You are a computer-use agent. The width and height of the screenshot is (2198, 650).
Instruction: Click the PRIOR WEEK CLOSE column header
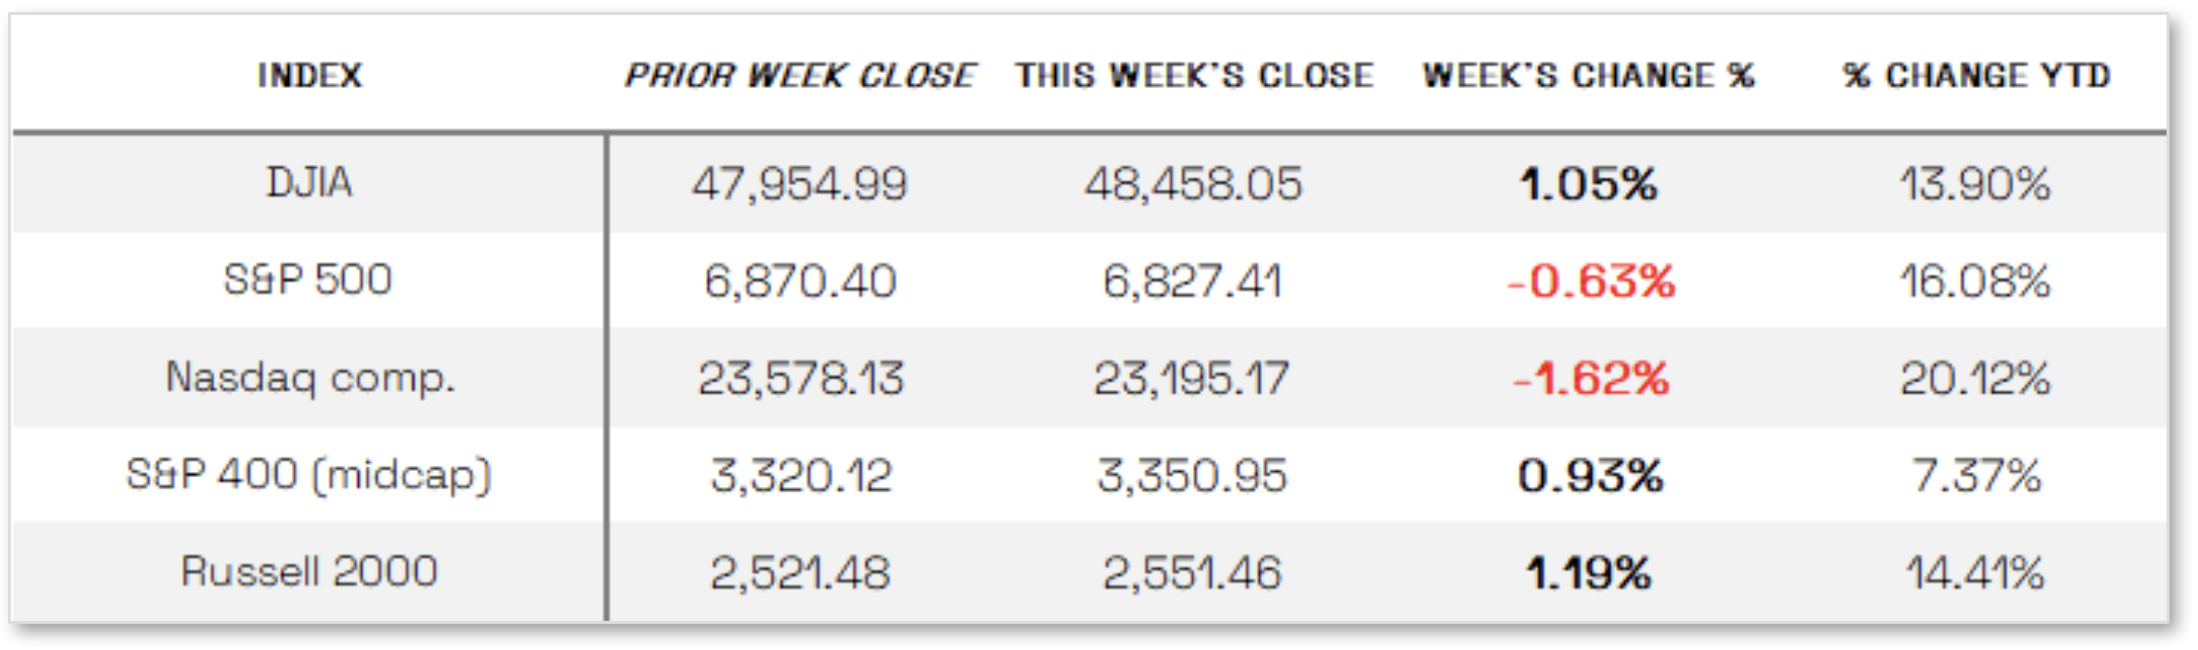click(x=799, y=76)
